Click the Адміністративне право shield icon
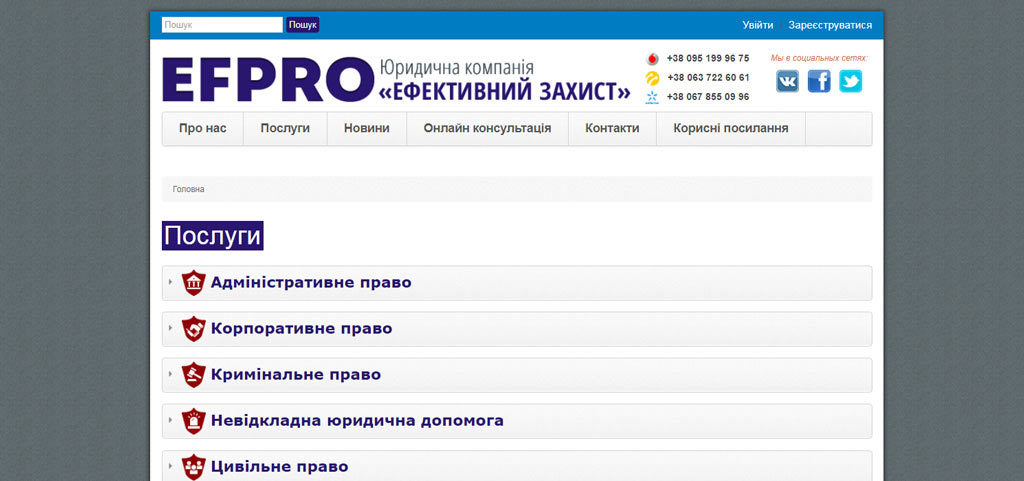Image resolution: width=1024 pixels, height=481 pixels. (193, 283)
